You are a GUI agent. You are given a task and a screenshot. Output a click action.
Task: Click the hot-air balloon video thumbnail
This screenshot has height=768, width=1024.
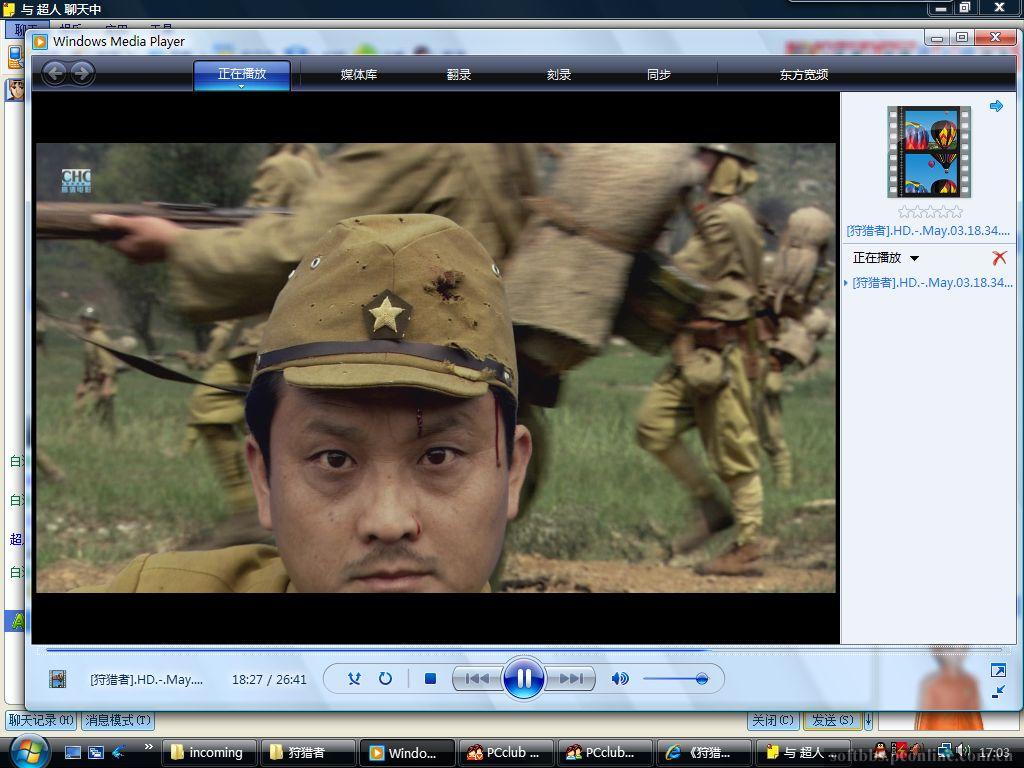(x=929, y=152)
